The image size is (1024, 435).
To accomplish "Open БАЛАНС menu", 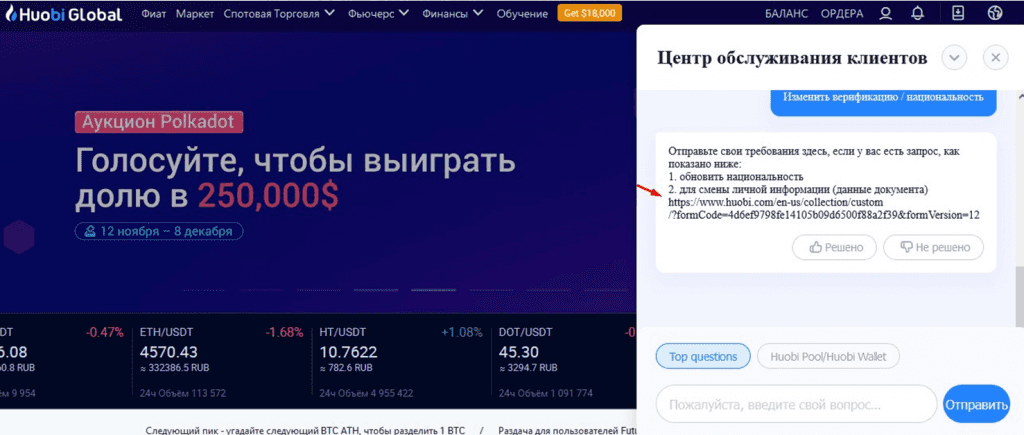I will 786,13.
